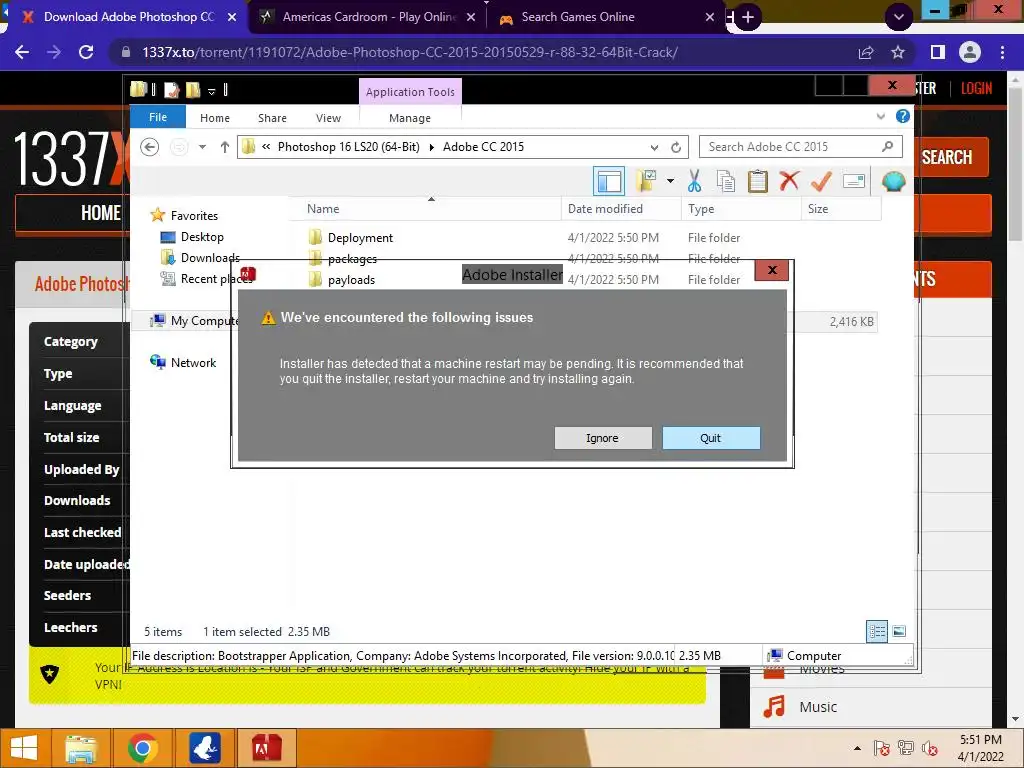Click the Explorer Help question mark icon
This screenshot has width=1024, height=768.
(903, 116)
